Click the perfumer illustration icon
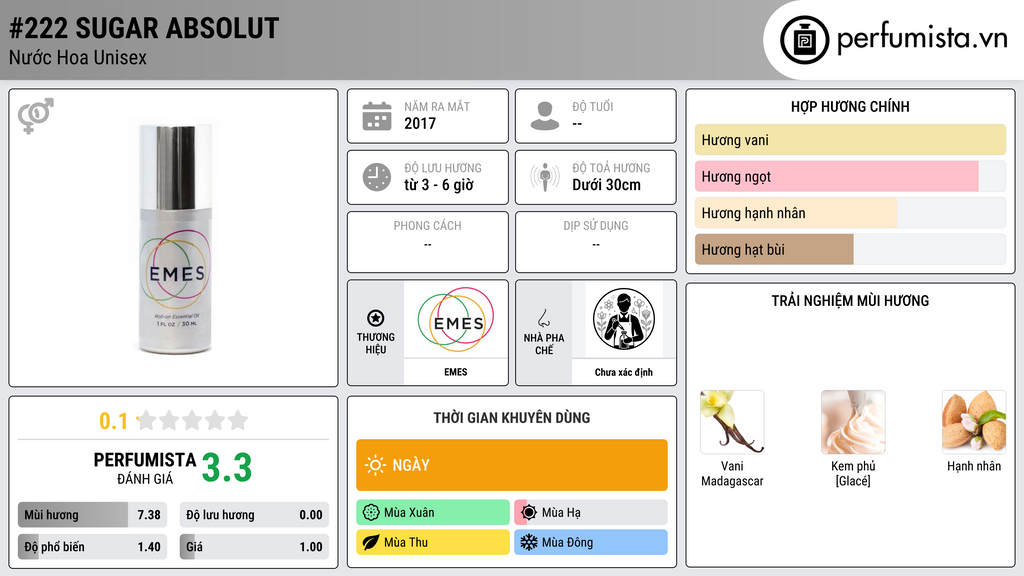1024x576 pixels. (624, 319)
